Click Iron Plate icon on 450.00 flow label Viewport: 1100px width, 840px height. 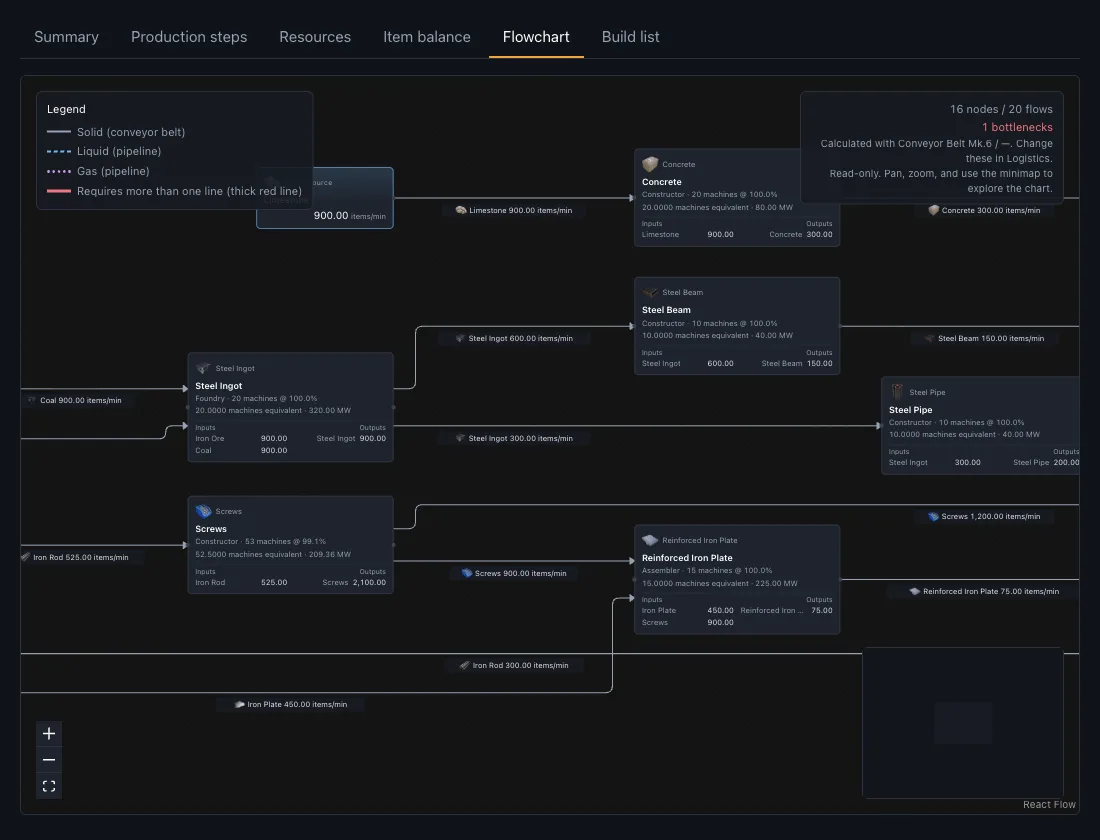239,704
